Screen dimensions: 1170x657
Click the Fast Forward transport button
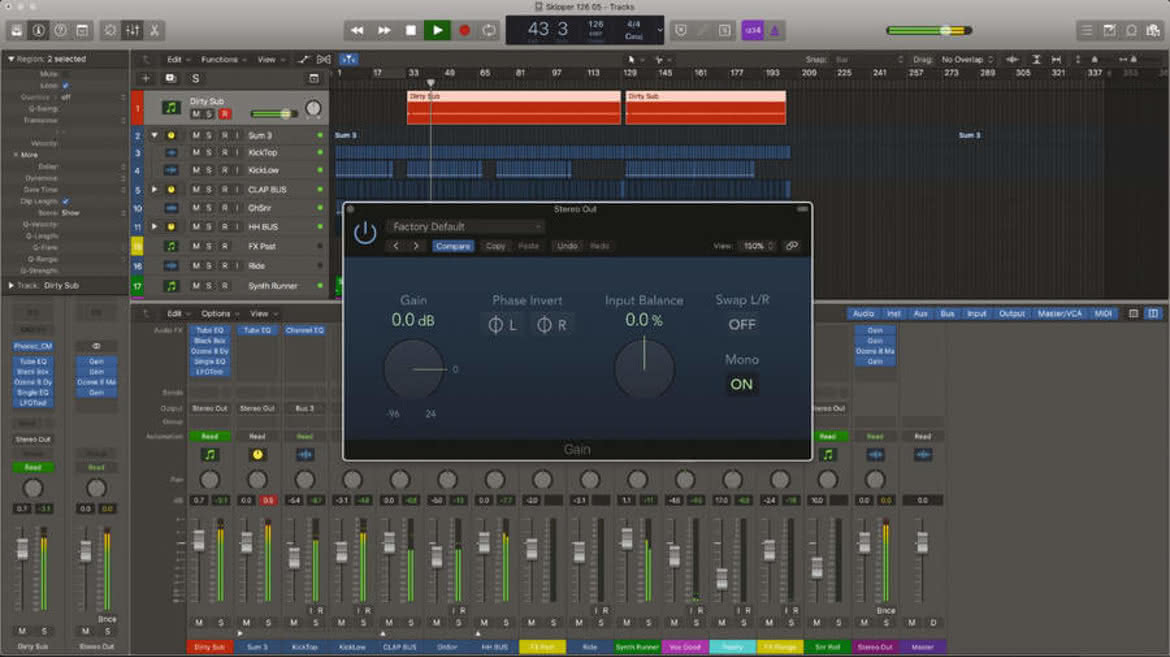(384, 31)
